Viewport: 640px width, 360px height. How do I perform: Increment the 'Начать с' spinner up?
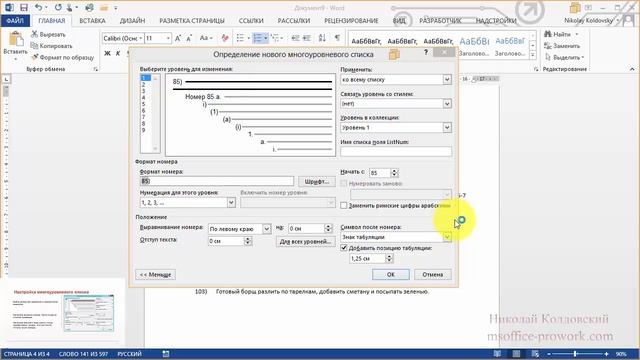pyautogui.click(x=394, y=171)
